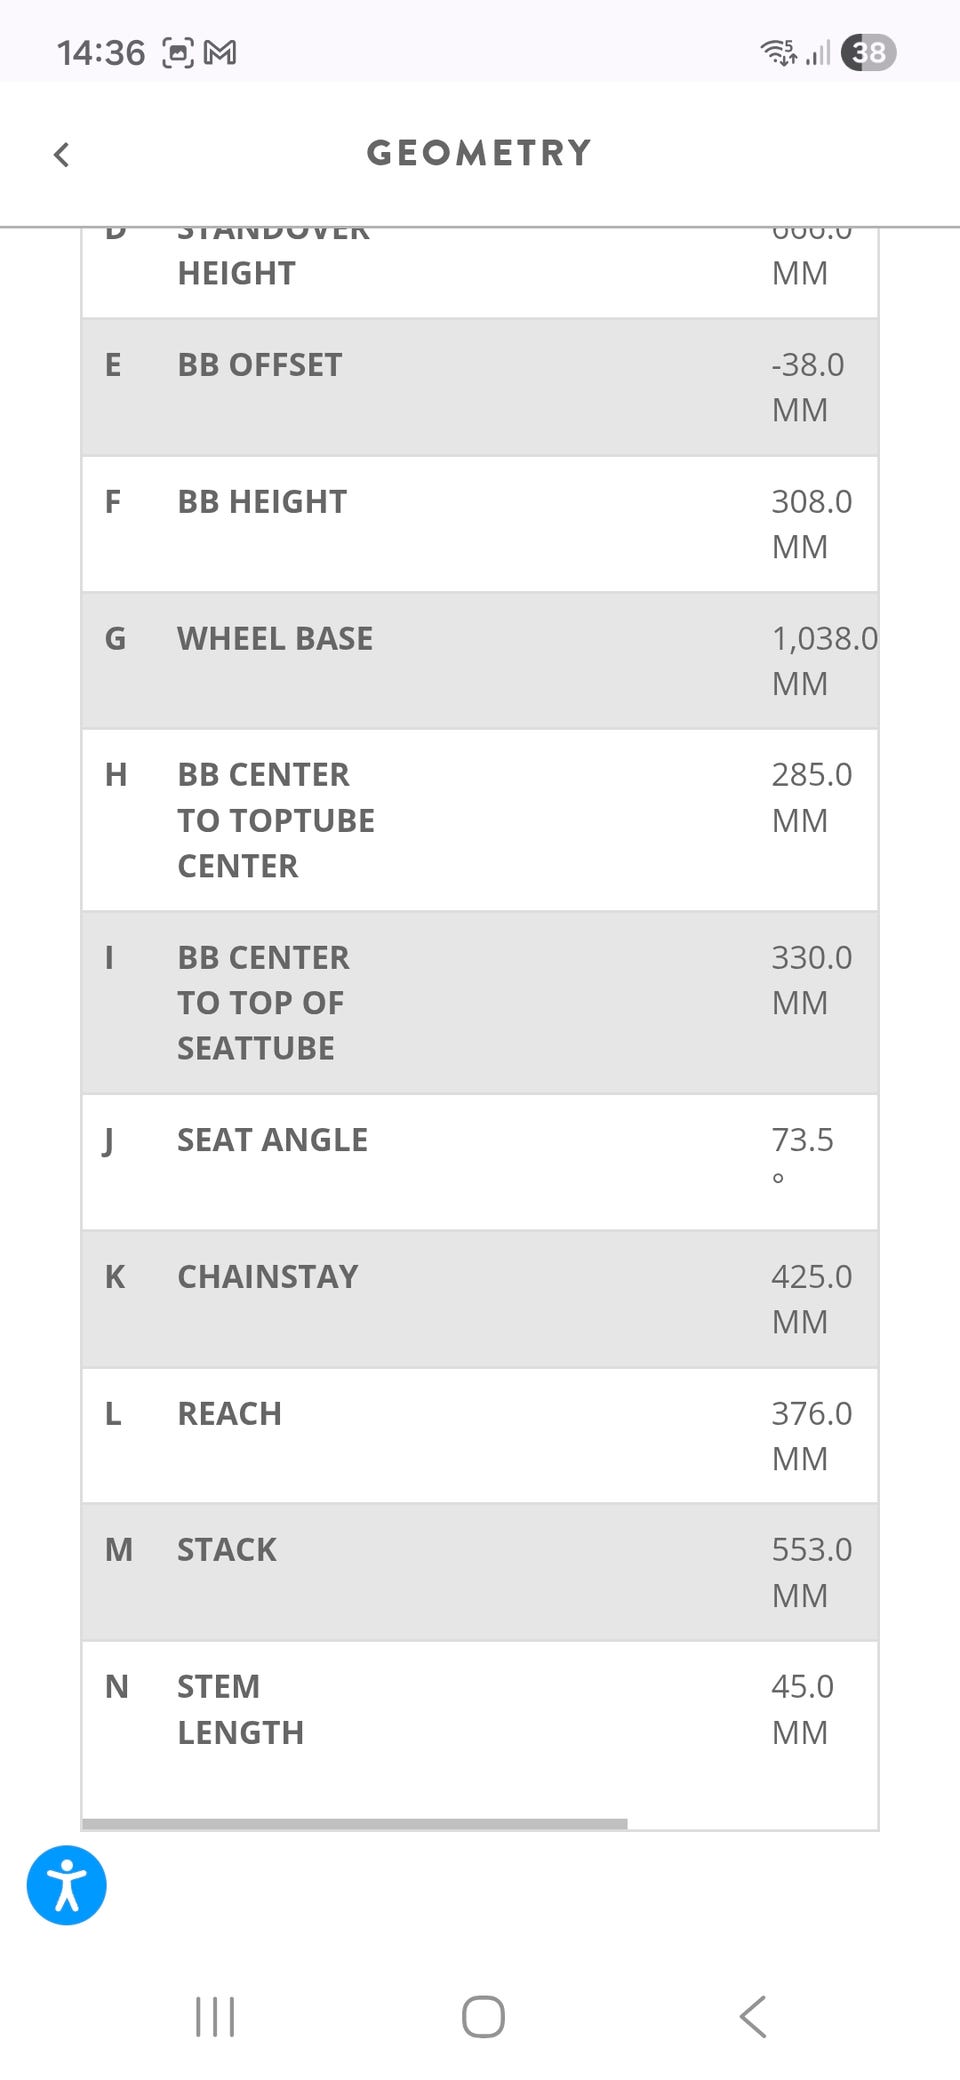This screenshot has width=960, height=2080.
Task: Tap the Gmail notification icon in status bar
Action: coord(220,52)
